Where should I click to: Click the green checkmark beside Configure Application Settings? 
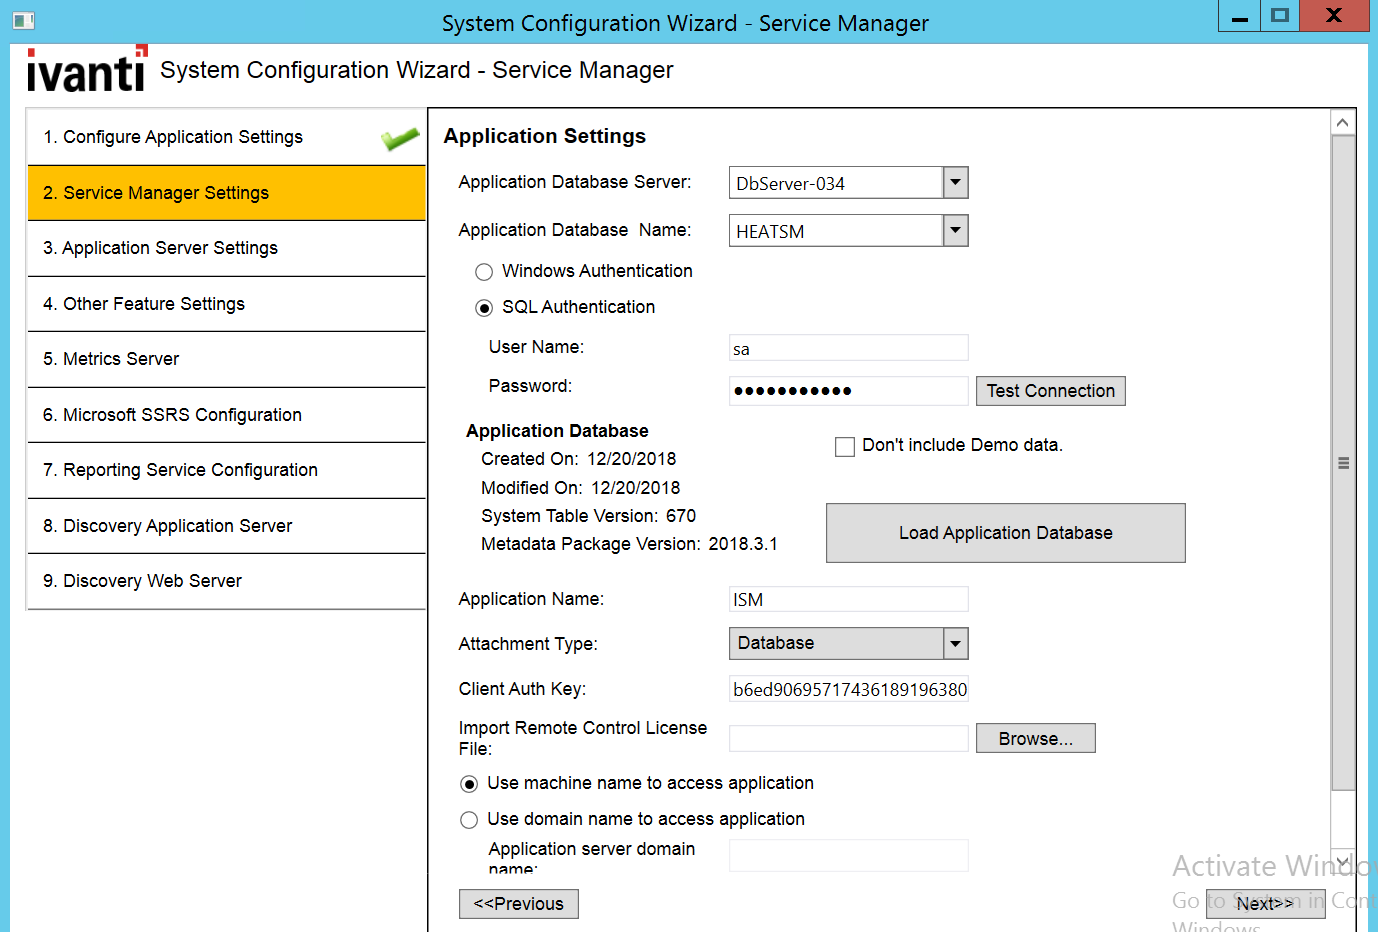398,137
